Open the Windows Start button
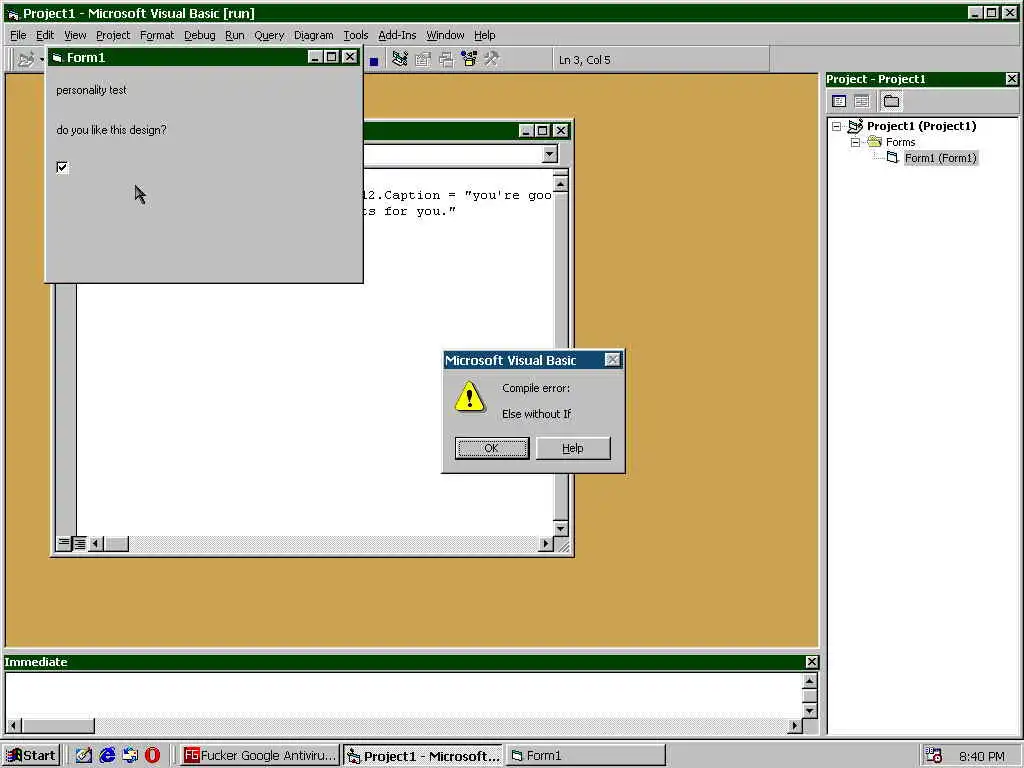Image resolution: width=1024 pixels, height=768 pixels. pyautogui.click(x=31, y=756)
